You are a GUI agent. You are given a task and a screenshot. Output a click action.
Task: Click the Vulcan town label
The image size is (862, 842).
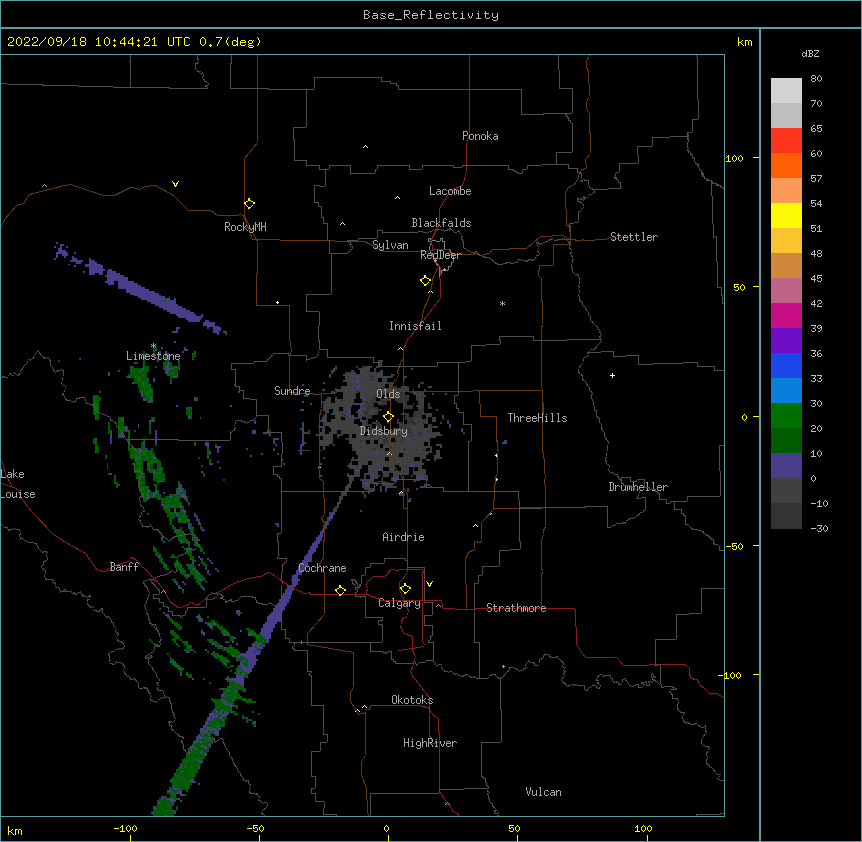coord(543,792)
